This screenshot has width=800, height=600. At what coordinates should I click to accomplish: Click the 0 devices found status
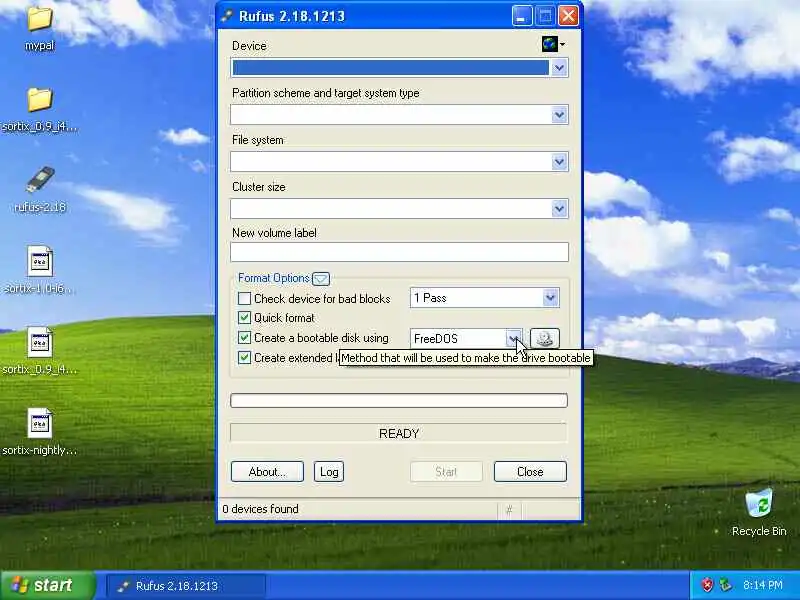point(261,509)
